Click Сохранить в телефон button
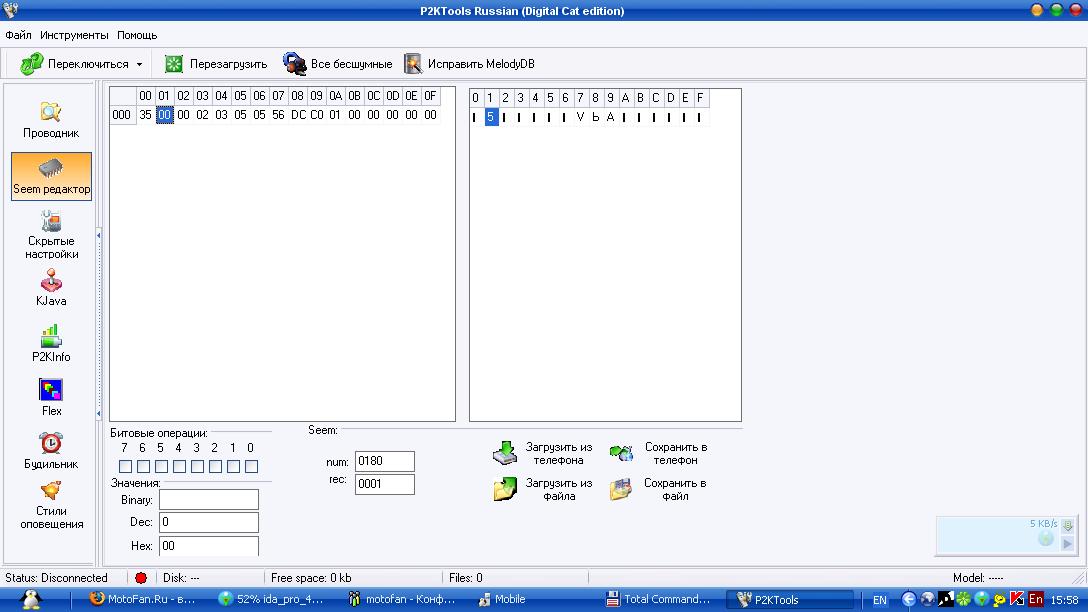The height and width of the screenshot is (612, 1088). [658, 454]
